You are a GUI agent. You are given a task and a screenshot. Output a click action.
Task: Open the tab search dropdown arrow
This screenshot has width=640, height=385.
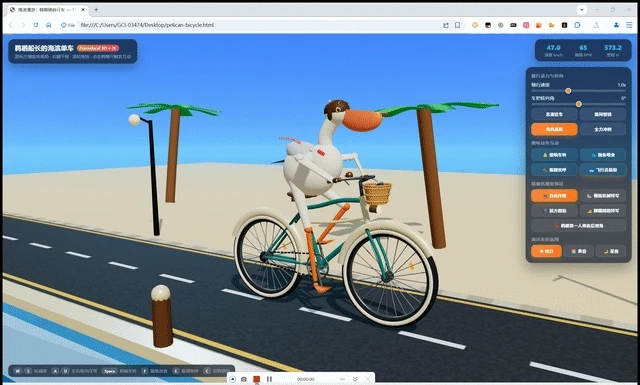click(582, 9)
